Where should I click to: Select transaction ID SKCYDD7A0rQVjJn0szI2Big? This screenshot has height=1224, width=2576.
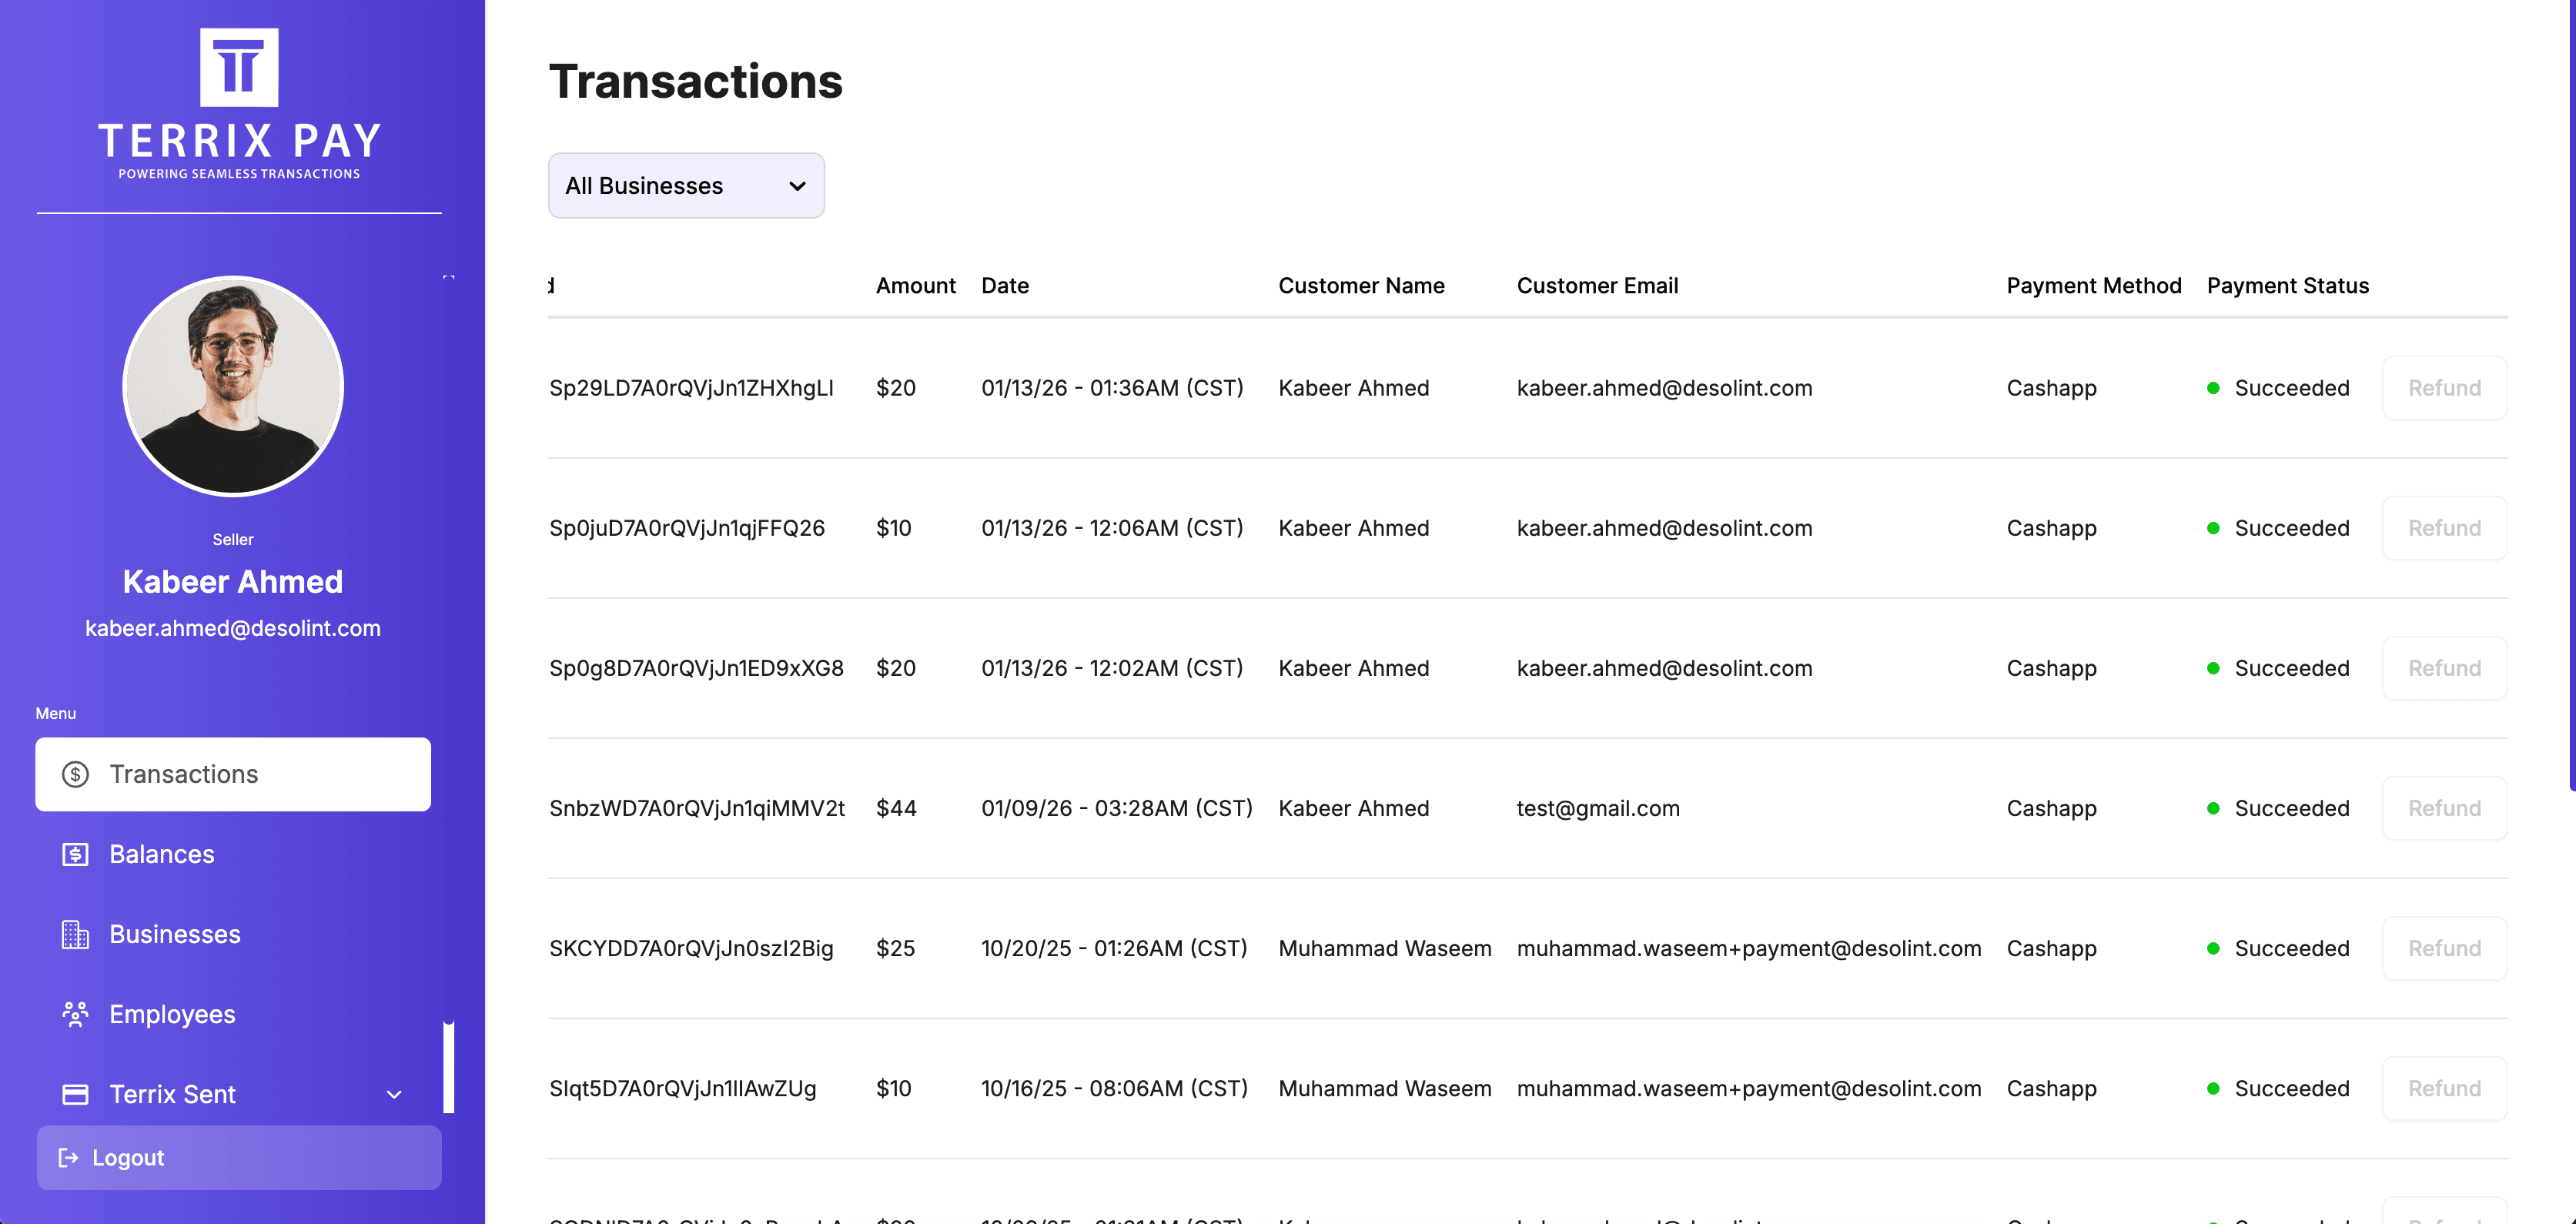(x=691, y=948)
